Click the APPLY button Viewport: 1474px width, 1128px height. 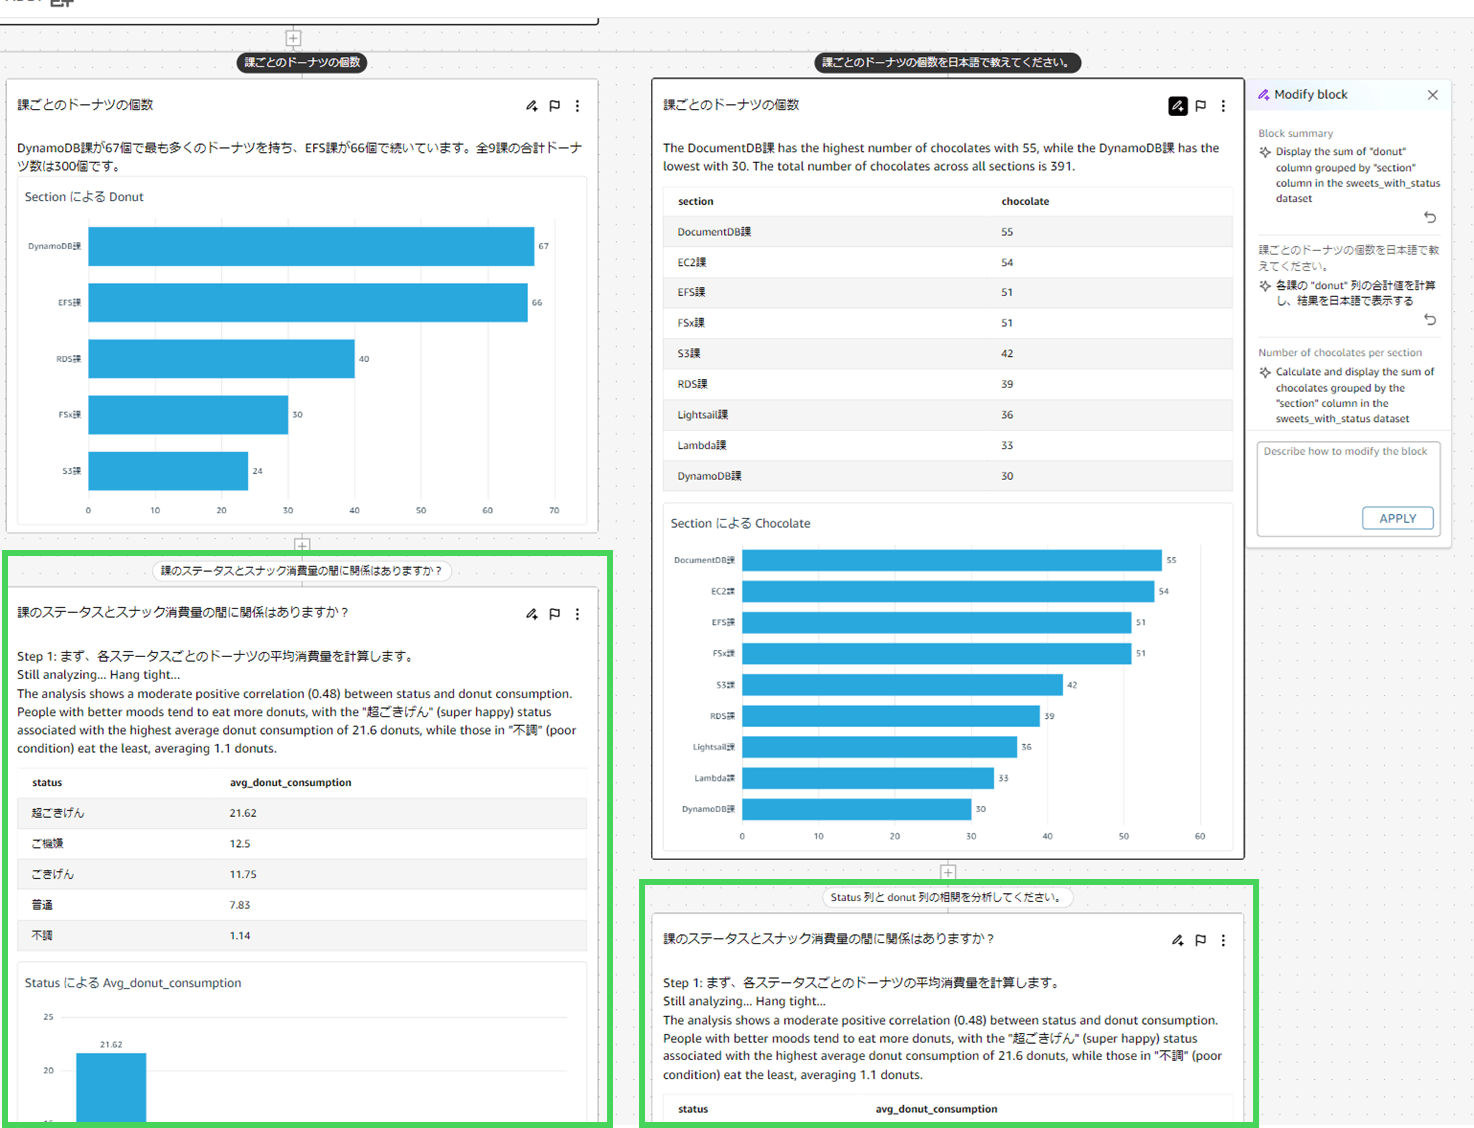coord(1398,518)
